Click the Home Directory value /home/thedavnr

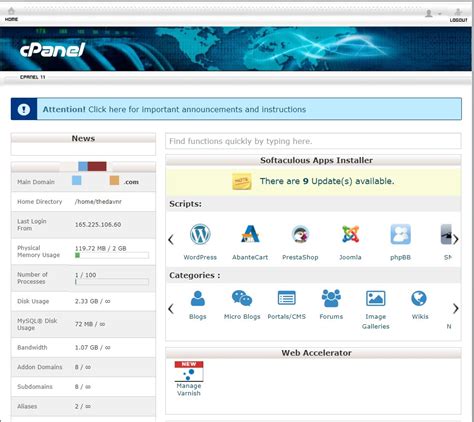pyautogui.click(x=98, y=202)
